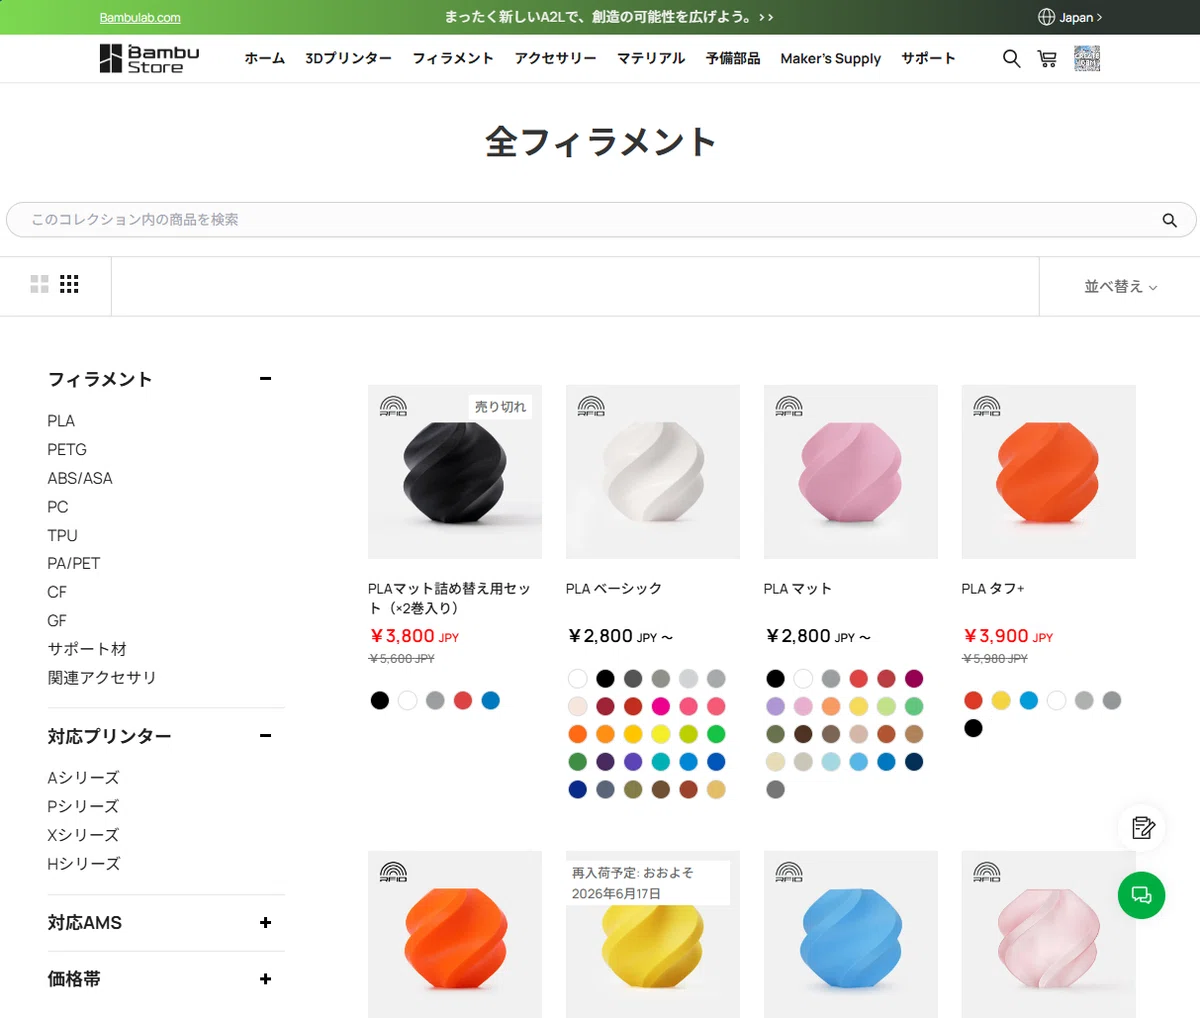The height and width of the screenshot is (1018, 1200).
Task: Filter by サポート材 in sidebar
Action: pos(87,649)
